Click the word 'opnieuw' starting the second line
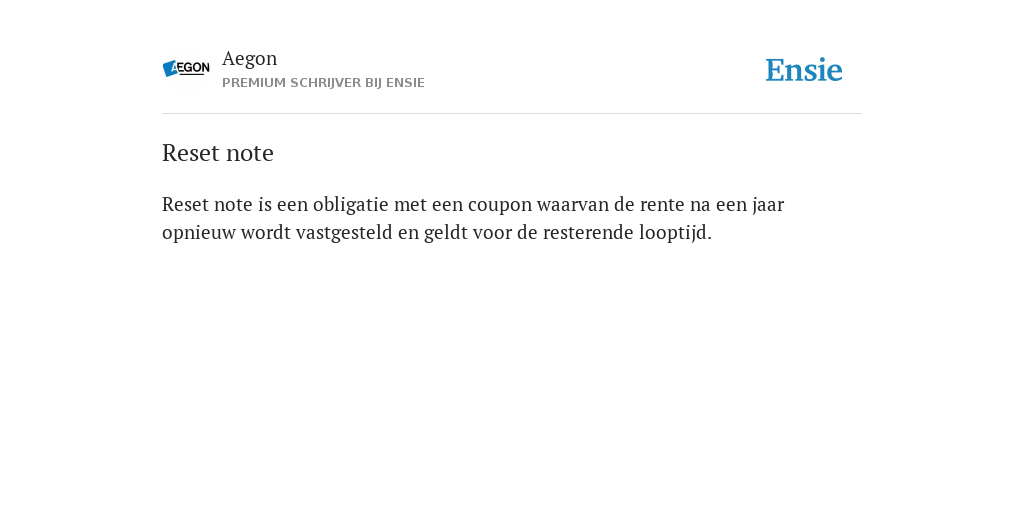This screenshot has width=1024, height=512. pyautogui.click(x=199, y=234)
